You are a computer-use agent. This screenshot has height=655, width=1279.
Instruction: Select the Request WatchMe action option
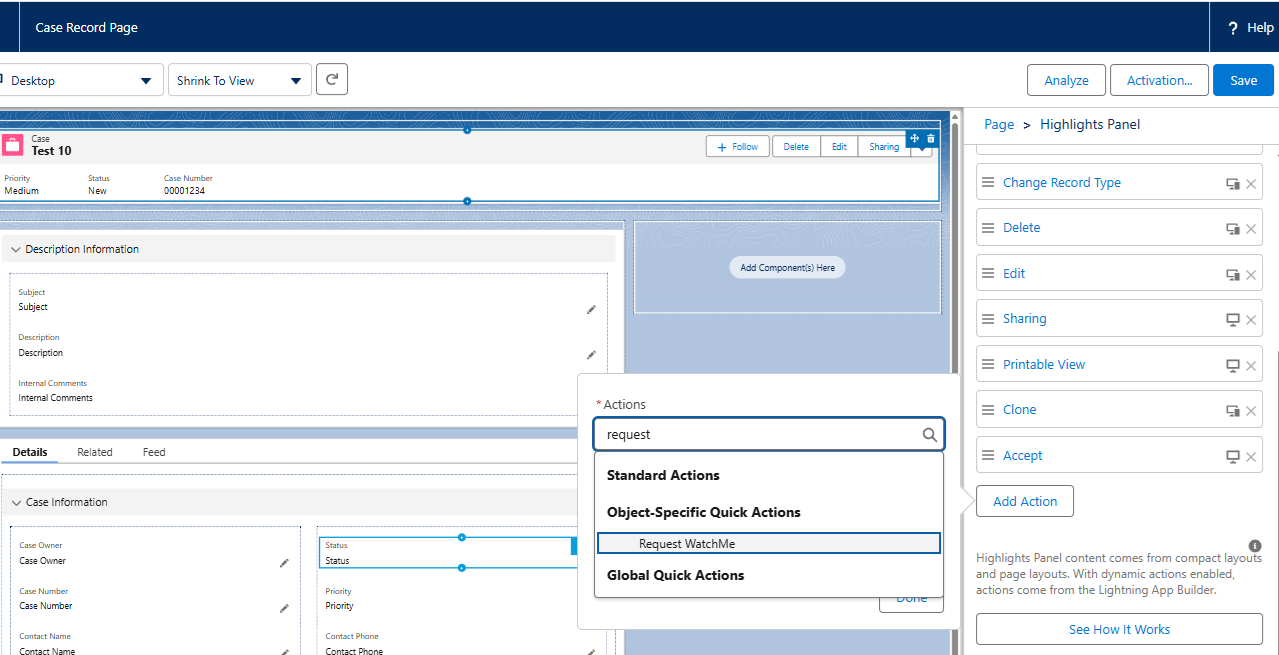click(769, 543)
